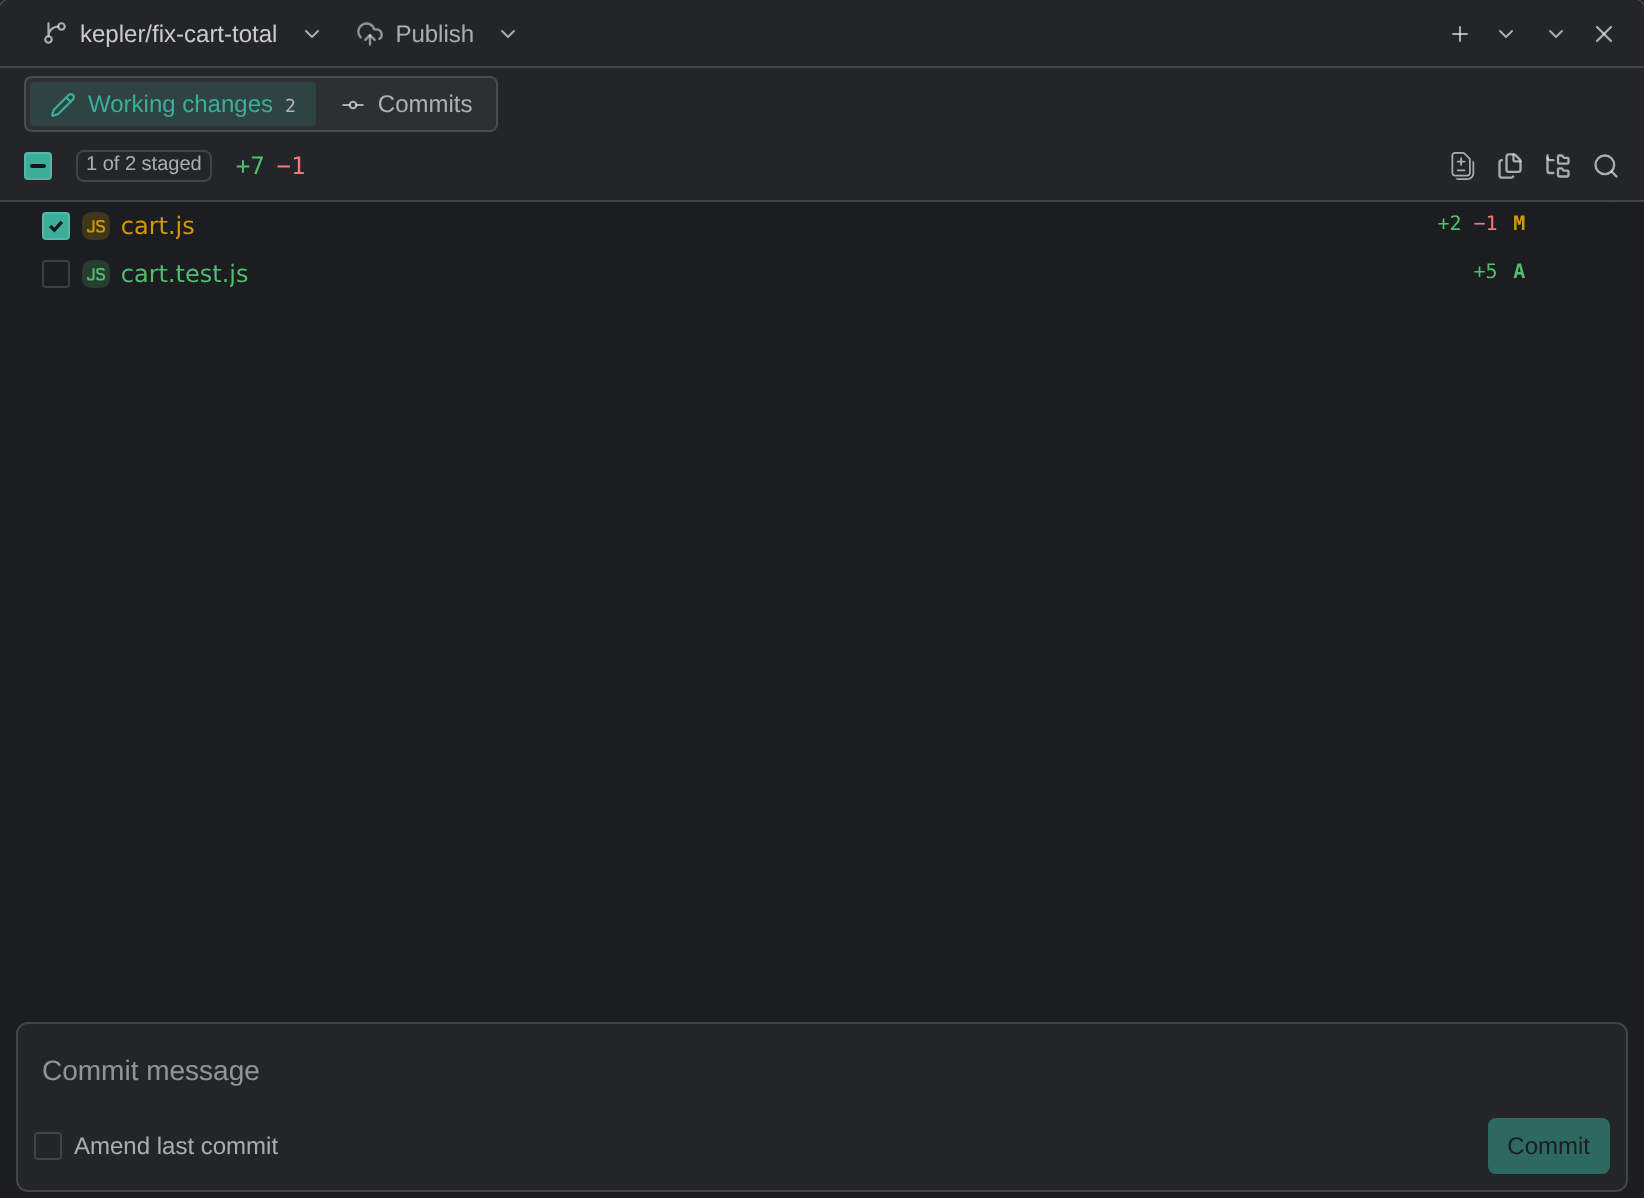Enable the Amend last commit checkbox
The height and width of the screenshot is (1198, 1644).
click(x=48, y=1146)
